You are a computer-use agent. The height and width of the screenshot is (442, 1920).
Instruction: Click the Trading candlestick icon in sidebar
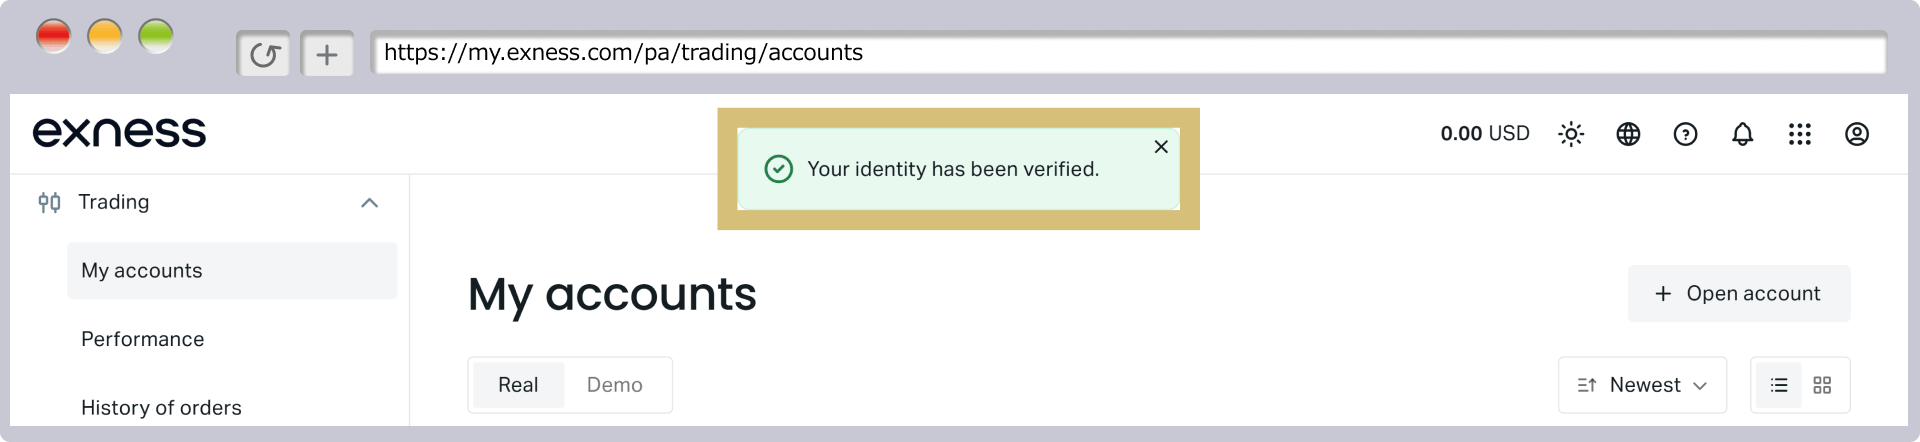(x=49, y=203)
